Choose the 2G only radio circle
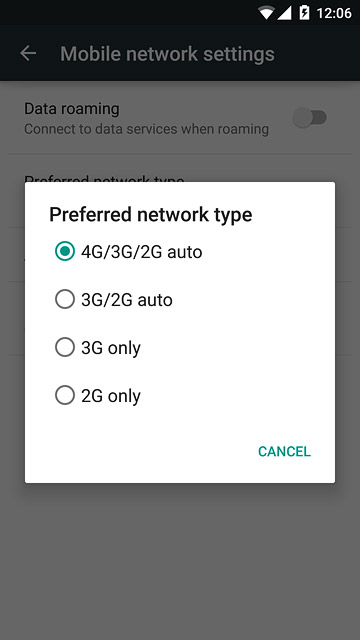This screenshot has width=360, height=640. point(65,396)
